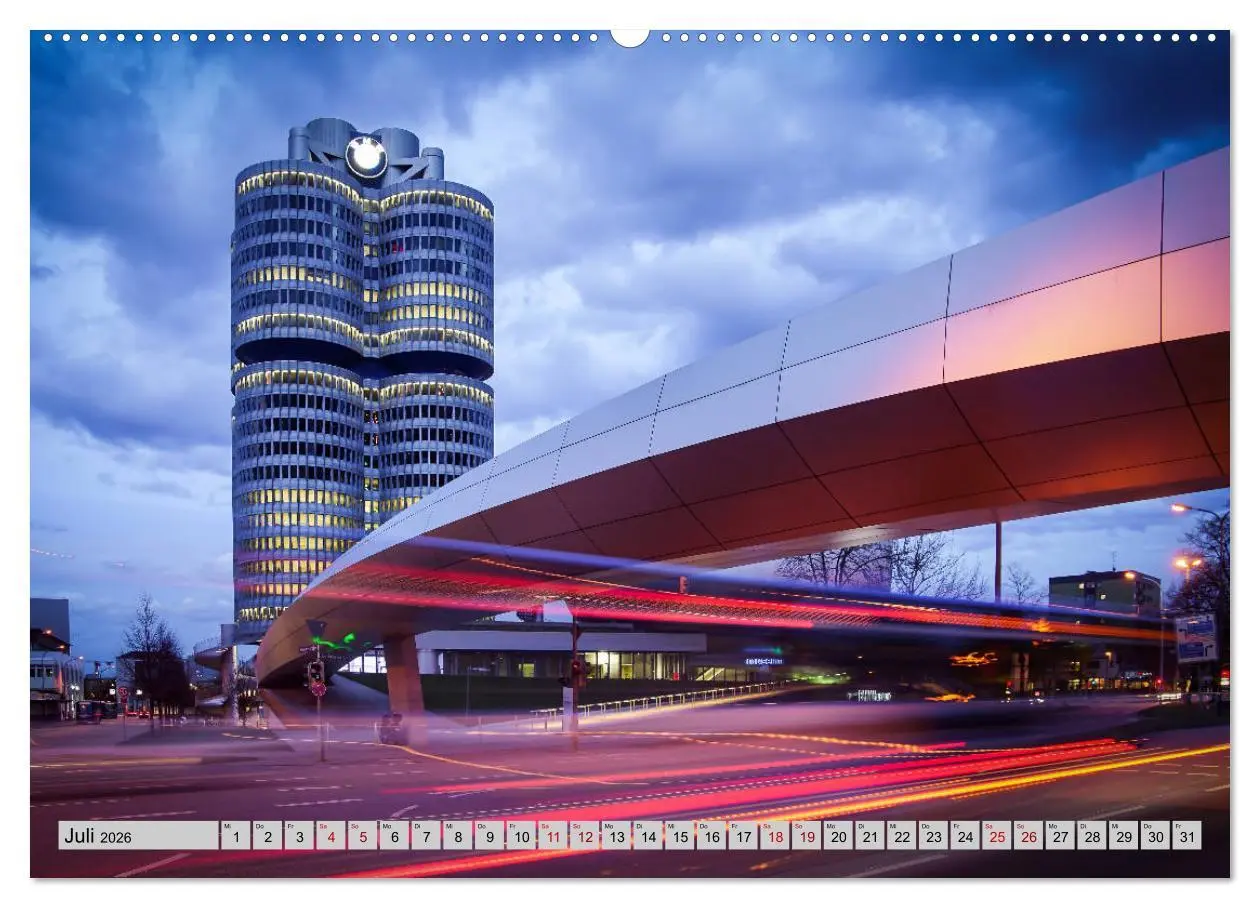Click date cell 23 (Do)
The width and height of the screenshot is (1260, 908).
[x=934, y=836]
